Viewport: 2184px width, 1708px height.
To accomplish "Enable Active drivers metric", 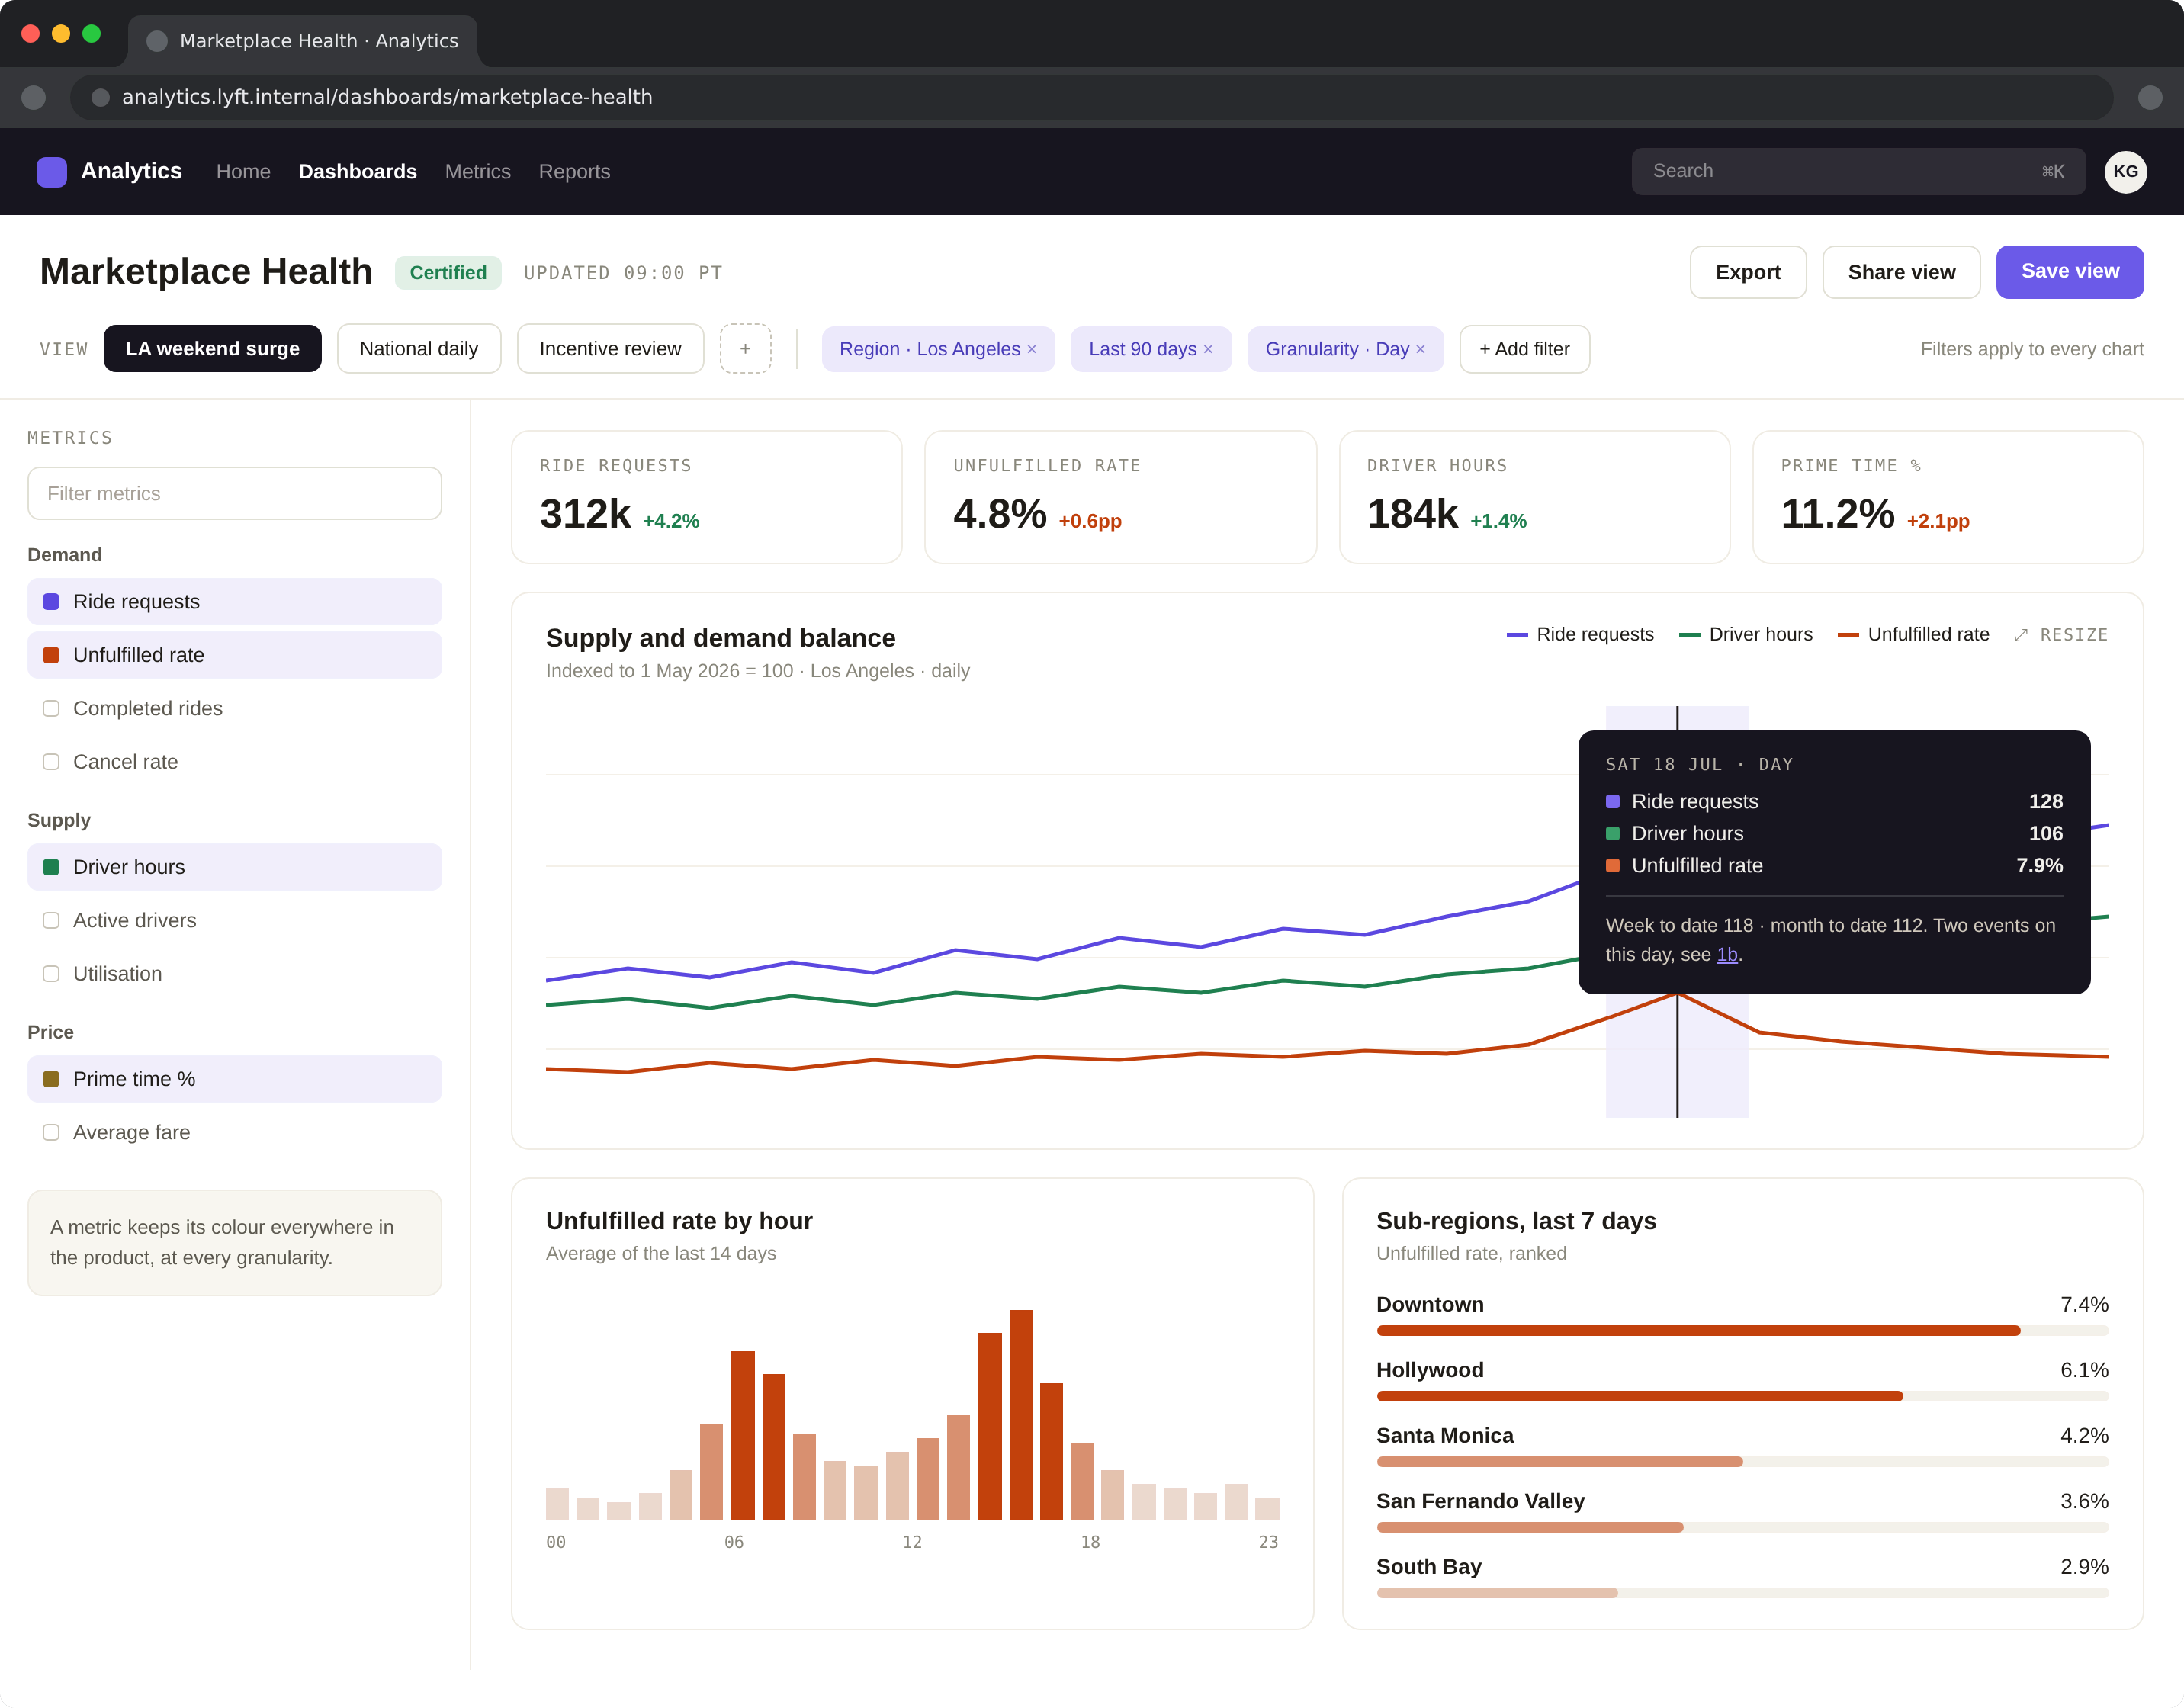I will point(234,920).
